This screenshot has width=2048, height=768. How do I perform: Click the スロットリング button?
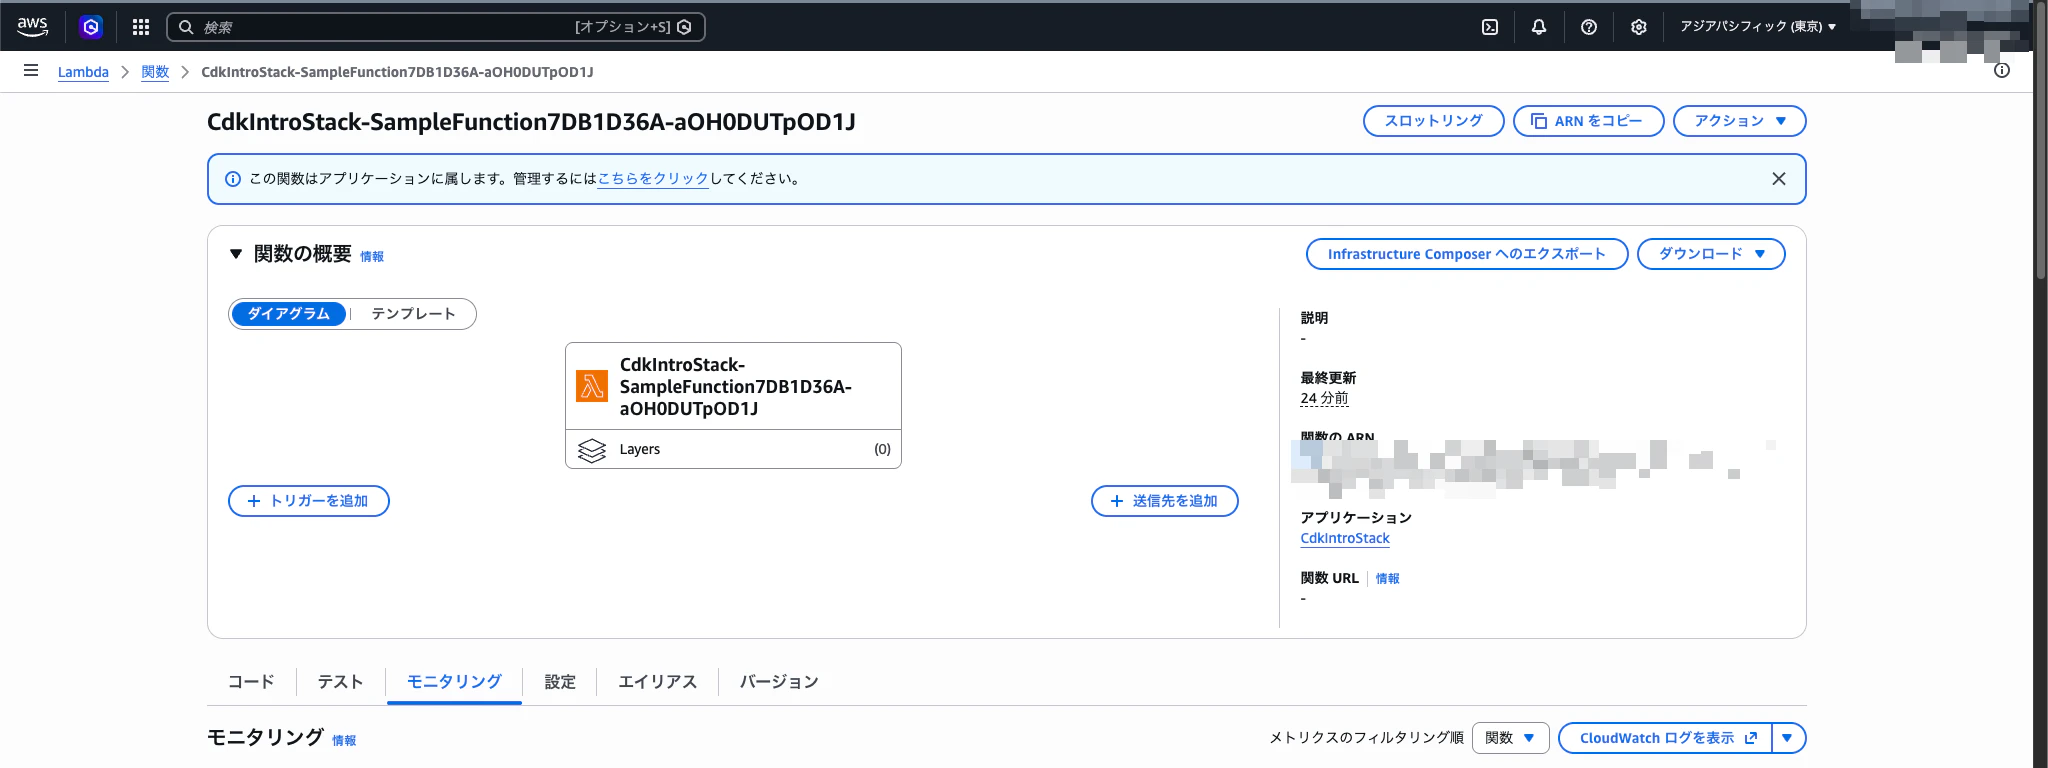[x=1434, y=121]
